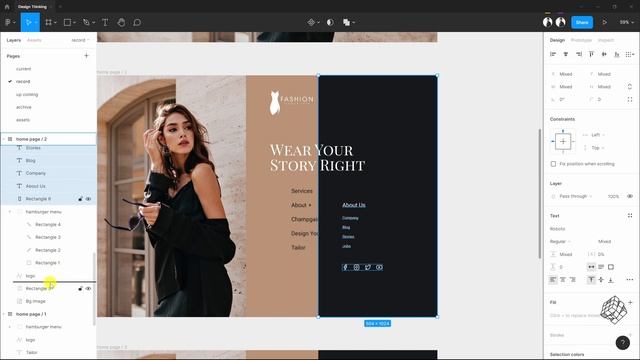Image resolution: width=640 pixels, height=360 pixels.
Task: Select Fixed size text resizing
Action: coord(611,267)
